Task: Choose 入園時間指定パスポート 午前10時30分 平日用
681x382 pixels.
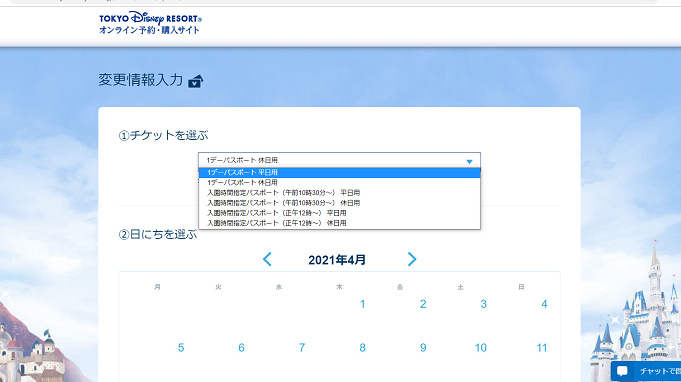Action: (339, 193)
